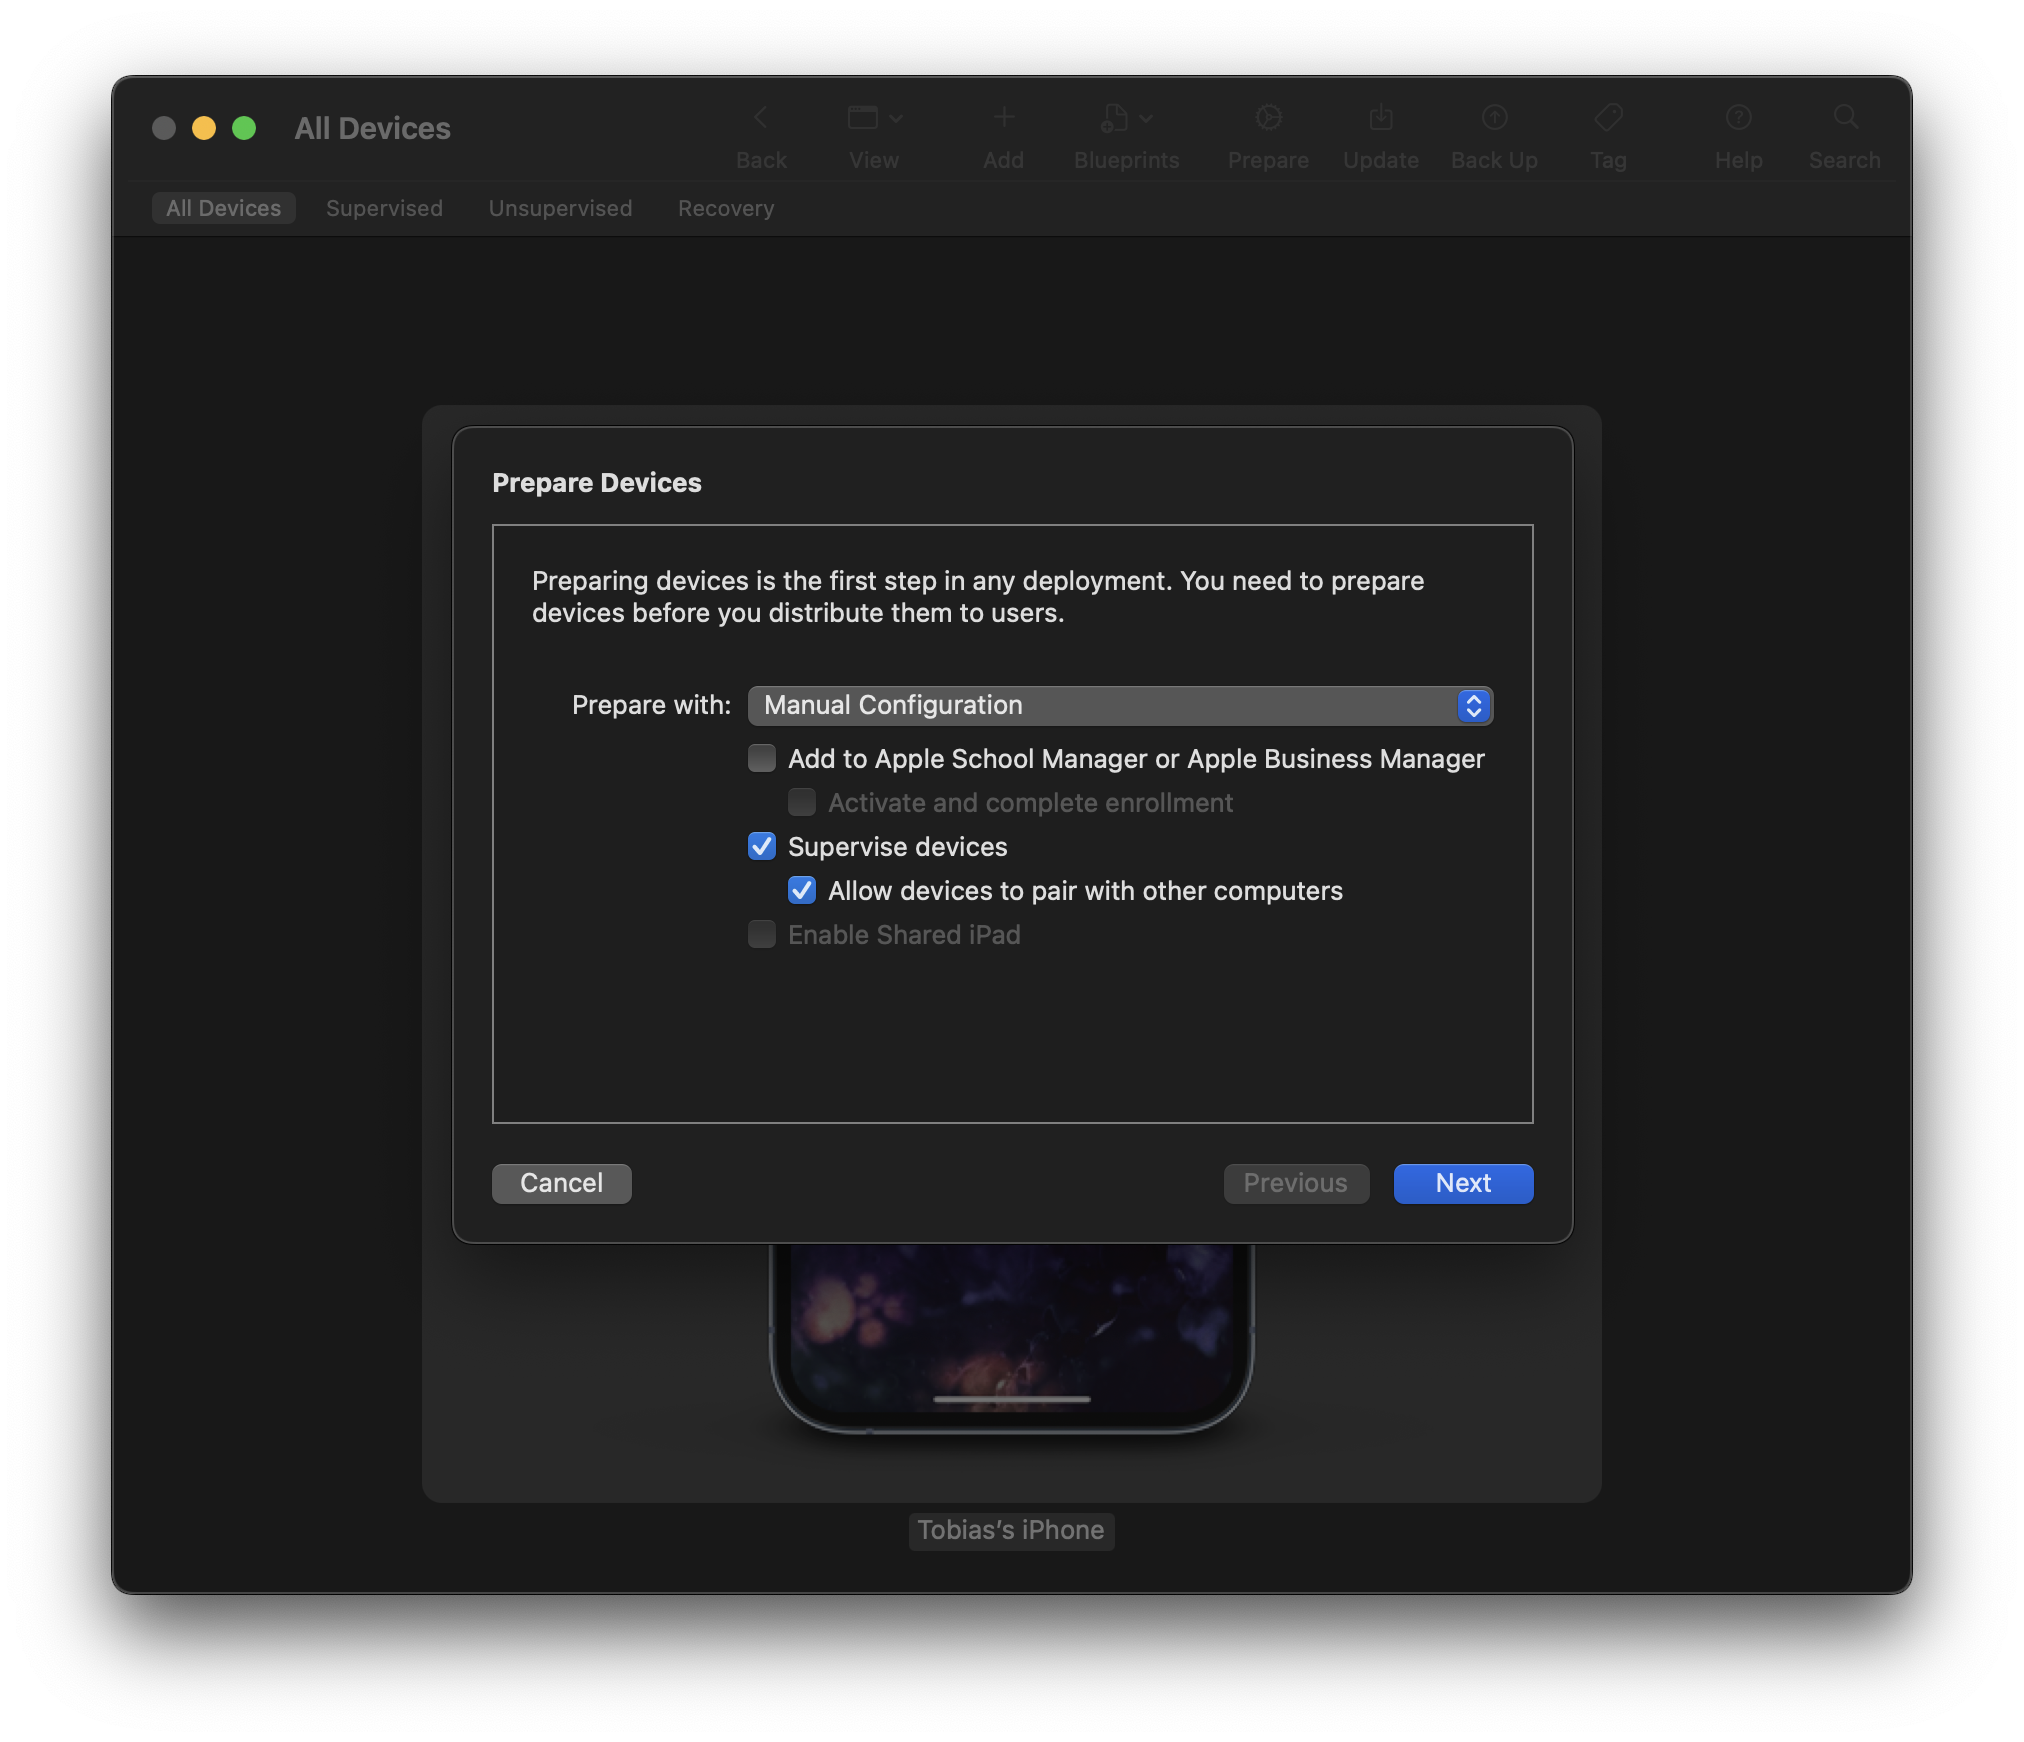Switch to the Supervised tab
Image resolution: width=2024 pixels, height=1742 pixels.
tap(384, 208)
